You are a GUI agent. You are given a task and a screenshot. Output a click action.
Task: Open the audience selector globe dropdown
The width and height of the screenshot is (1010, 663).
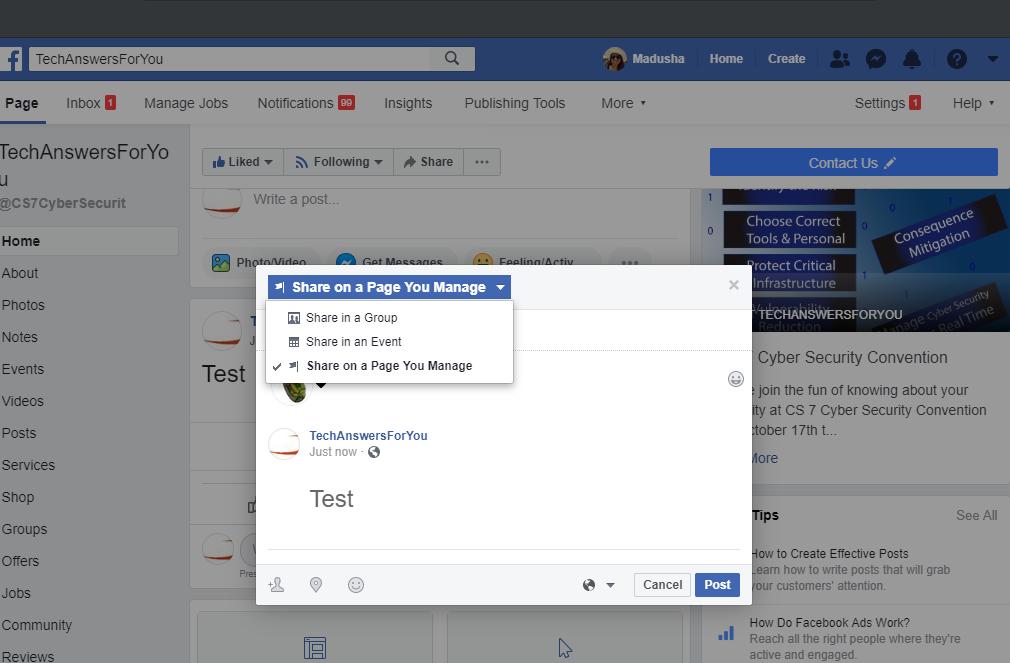pyautogui.click(x=598, y=585)
